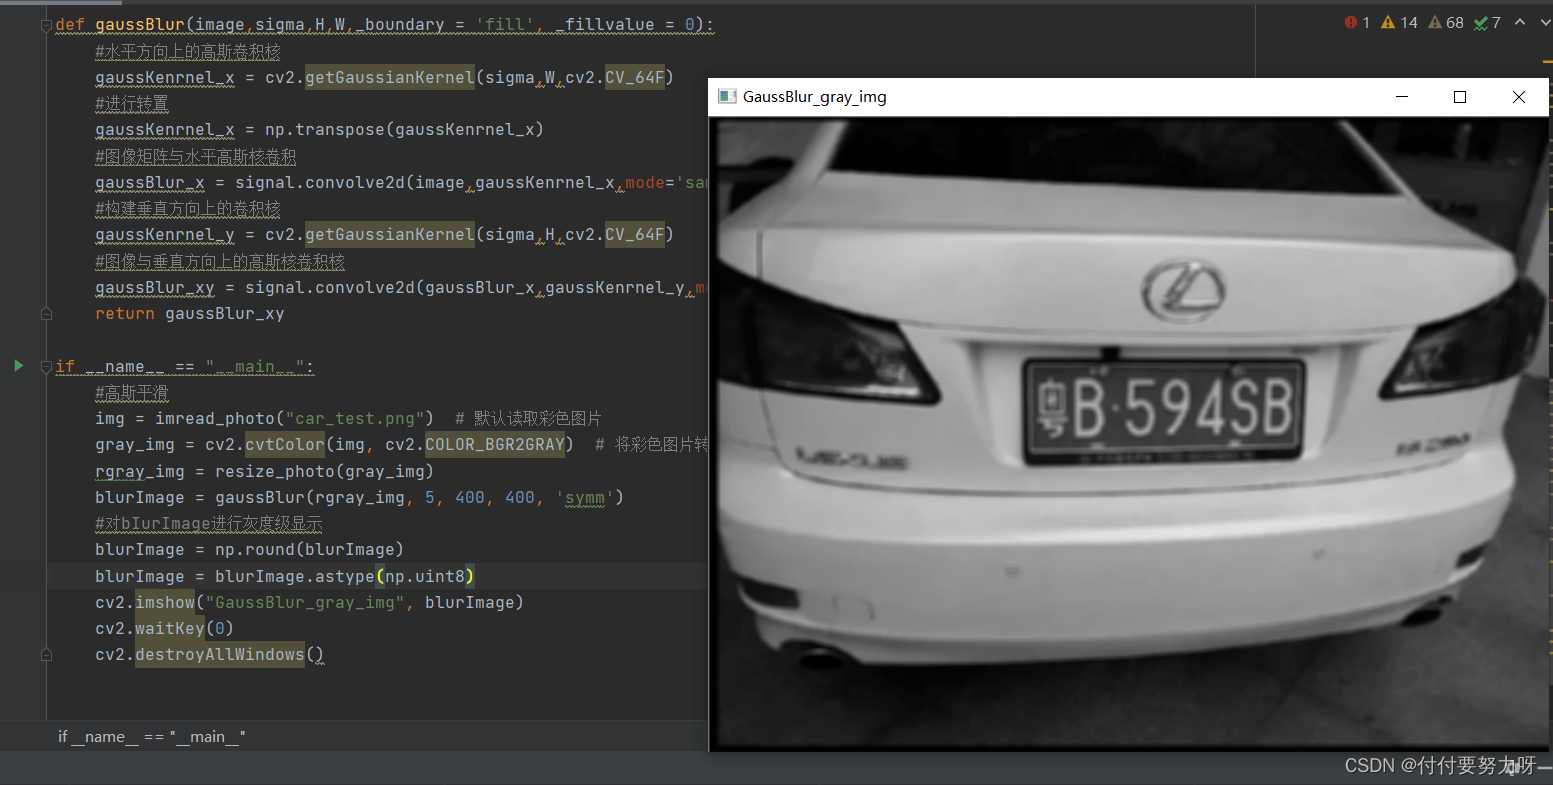Collapse the gaussBlur function definition
1553x785 pixels.
click(46, 25)
